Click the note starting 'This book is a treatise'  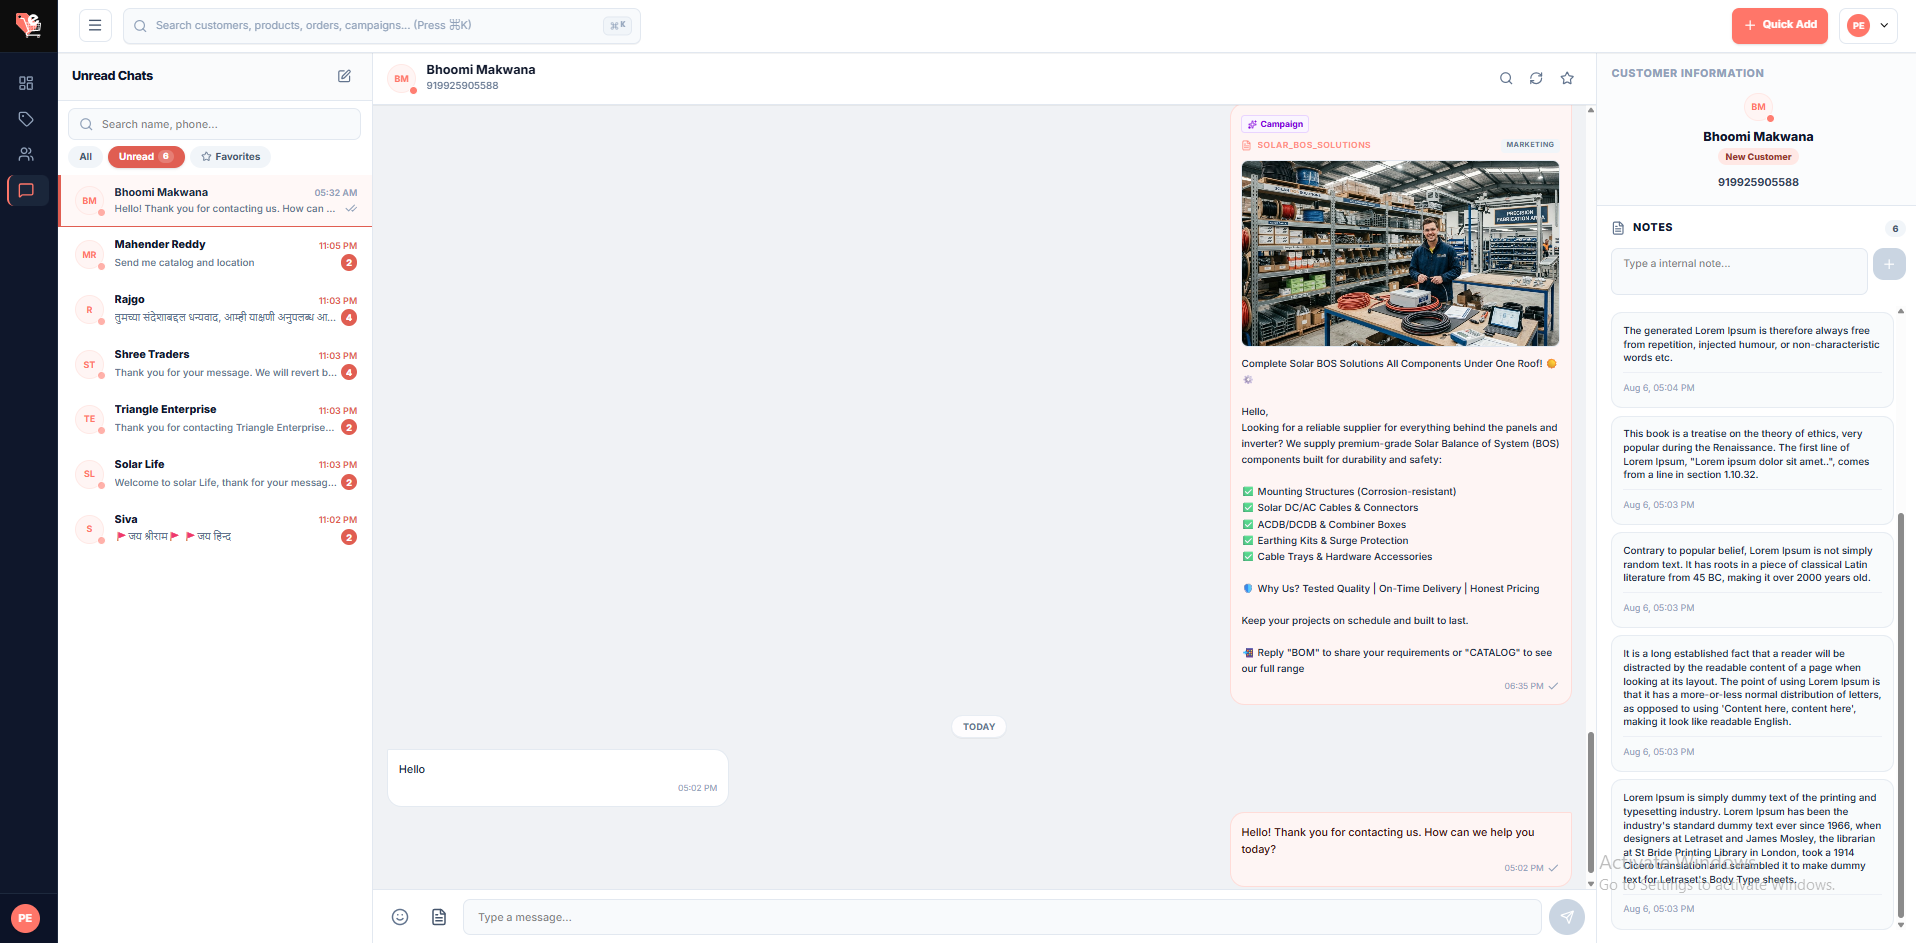(1752, 470)
